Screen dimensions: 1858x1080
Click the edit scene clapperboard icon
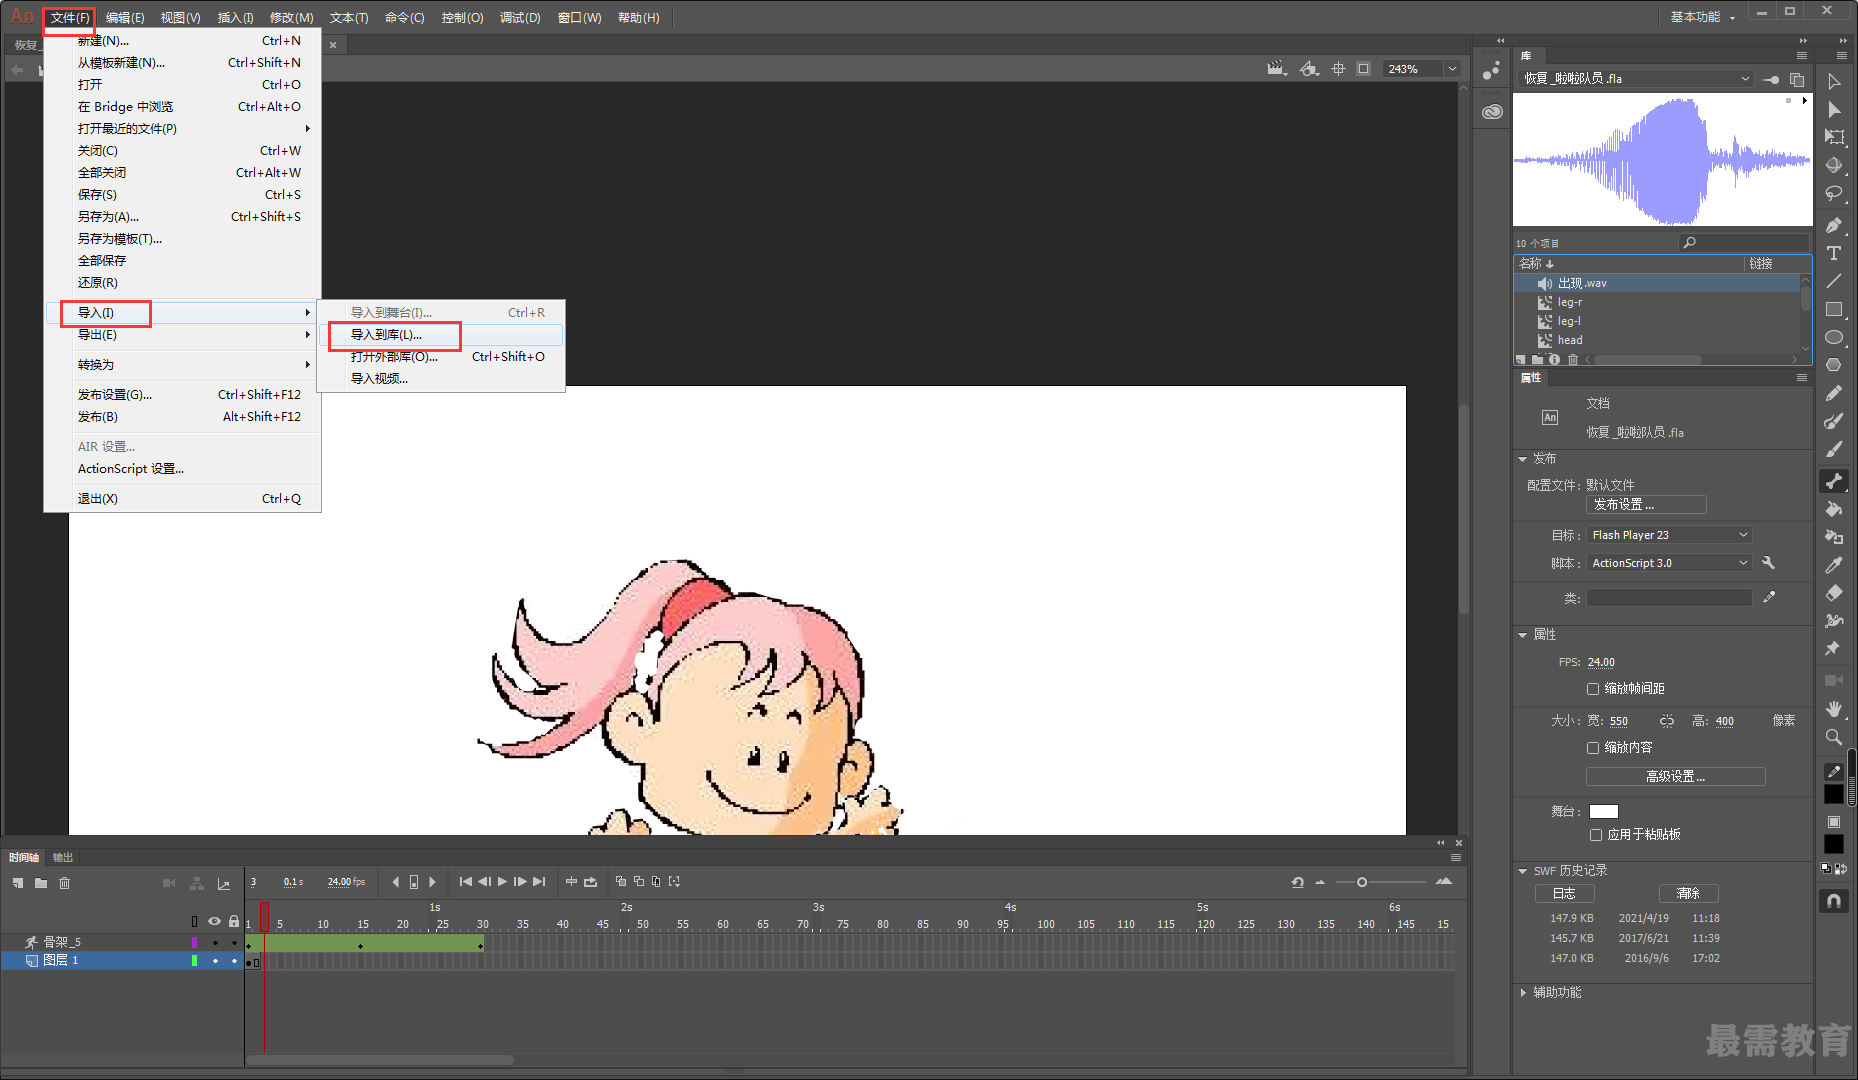[1277, 69]
